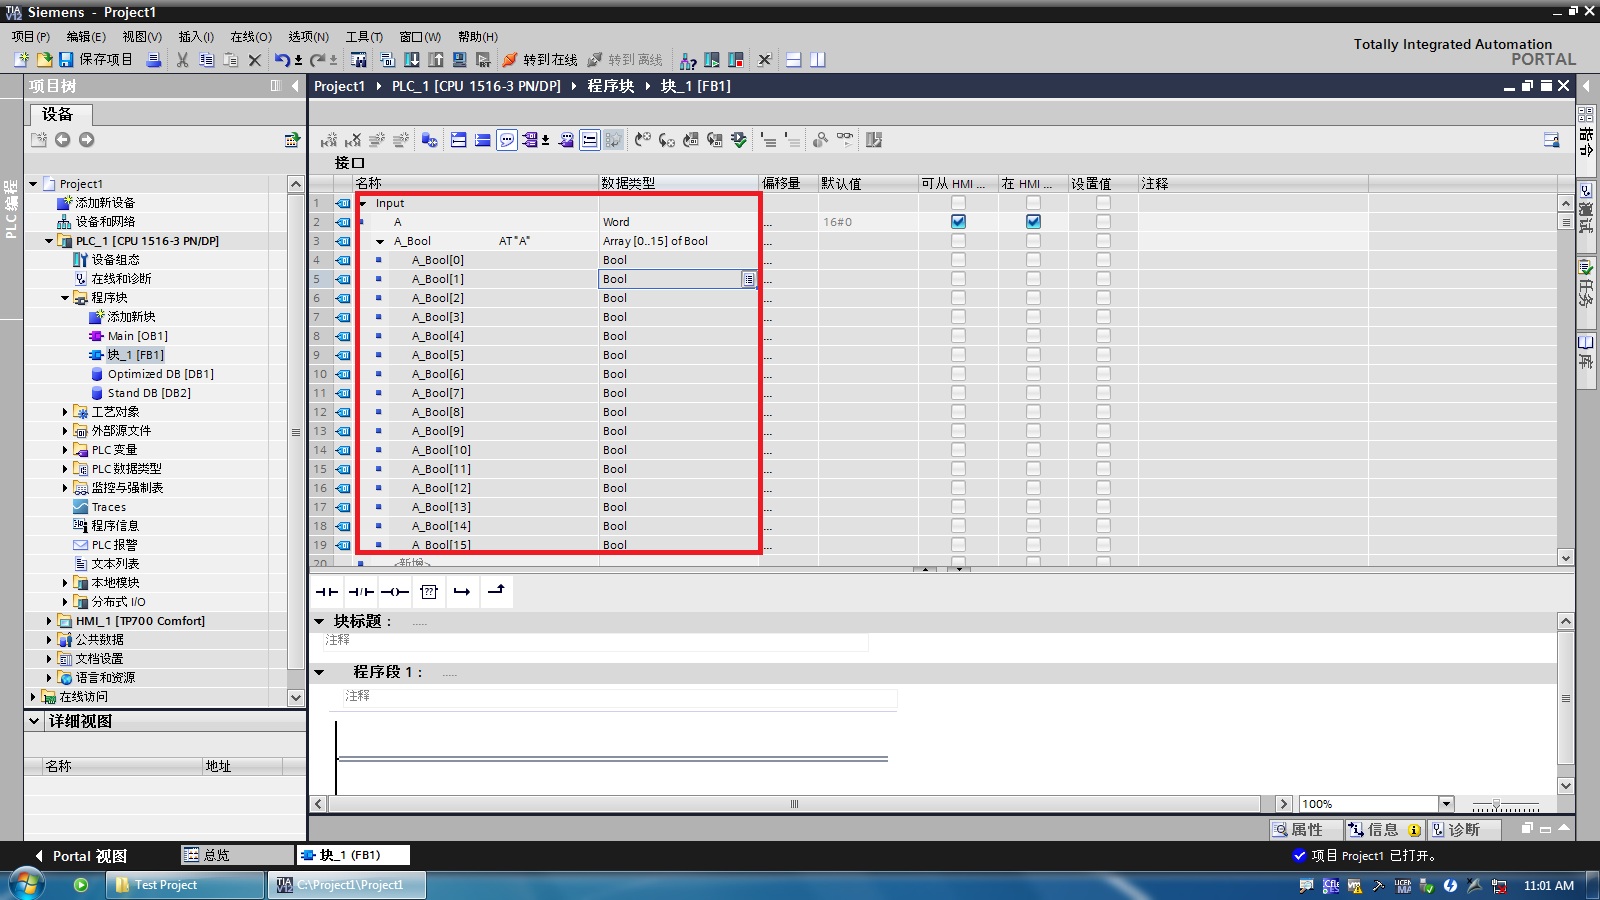1600x900 pixels.
Task: Open the 编辑(E) menu
Action: [86, 37]
